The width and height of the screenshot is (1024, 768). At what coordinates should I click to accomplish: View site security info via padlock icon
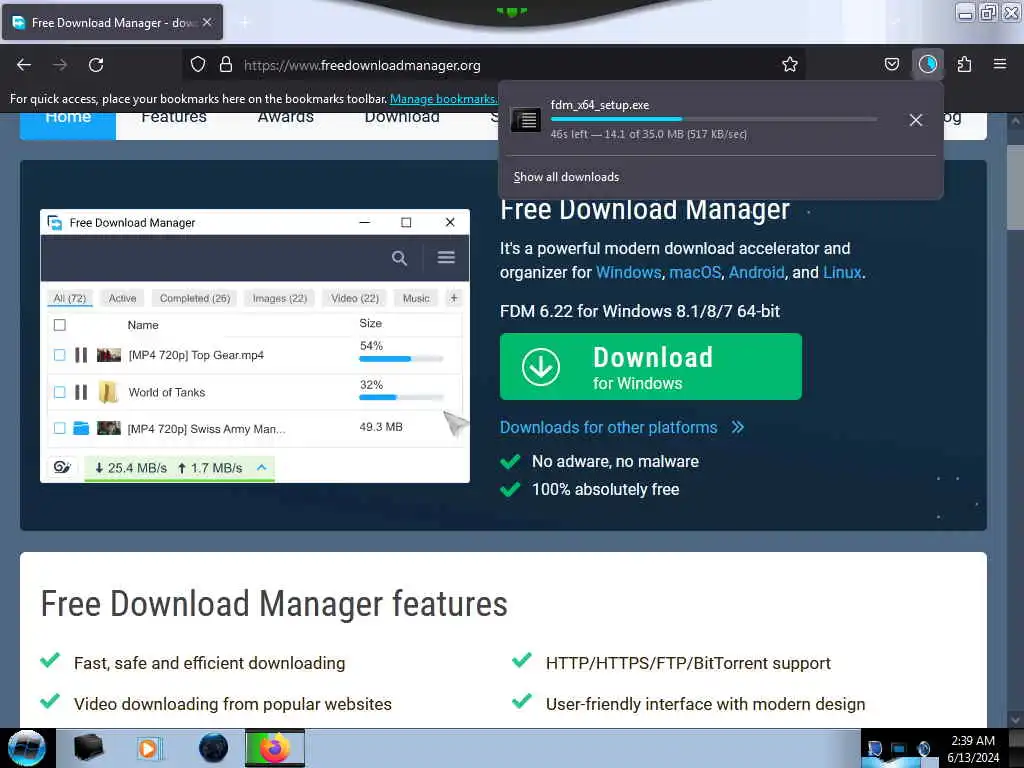tap(226, 65)
